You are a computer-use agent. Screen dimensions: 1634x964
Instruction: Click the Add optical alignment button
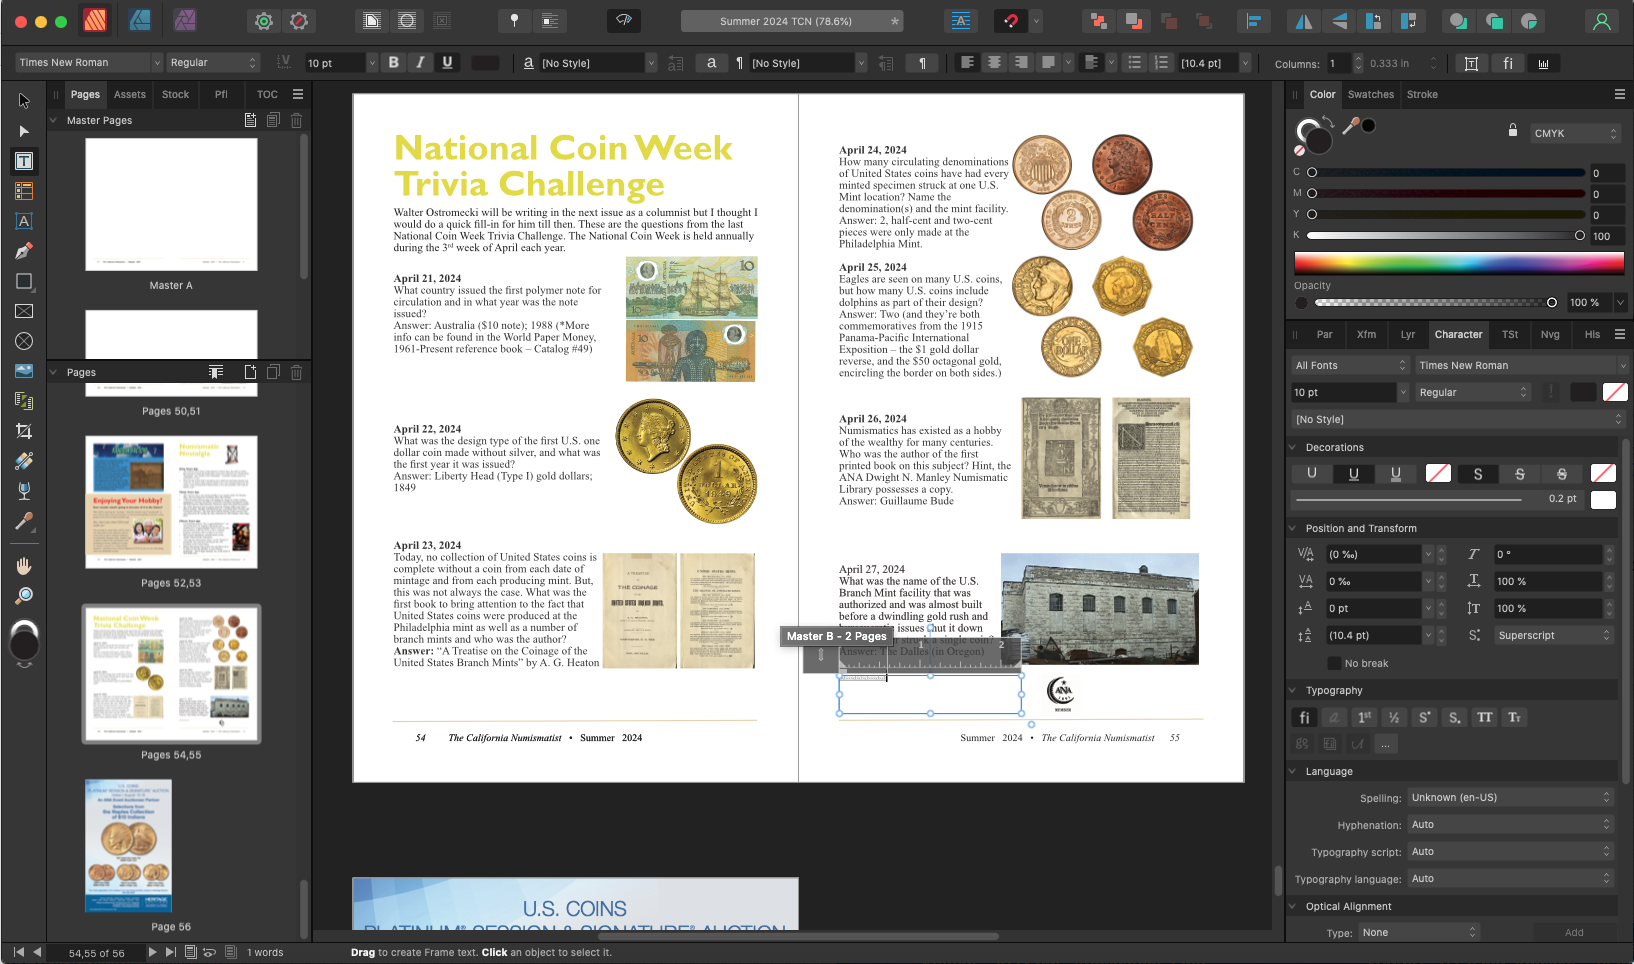pyautogui.click(x=1574, y=932)
